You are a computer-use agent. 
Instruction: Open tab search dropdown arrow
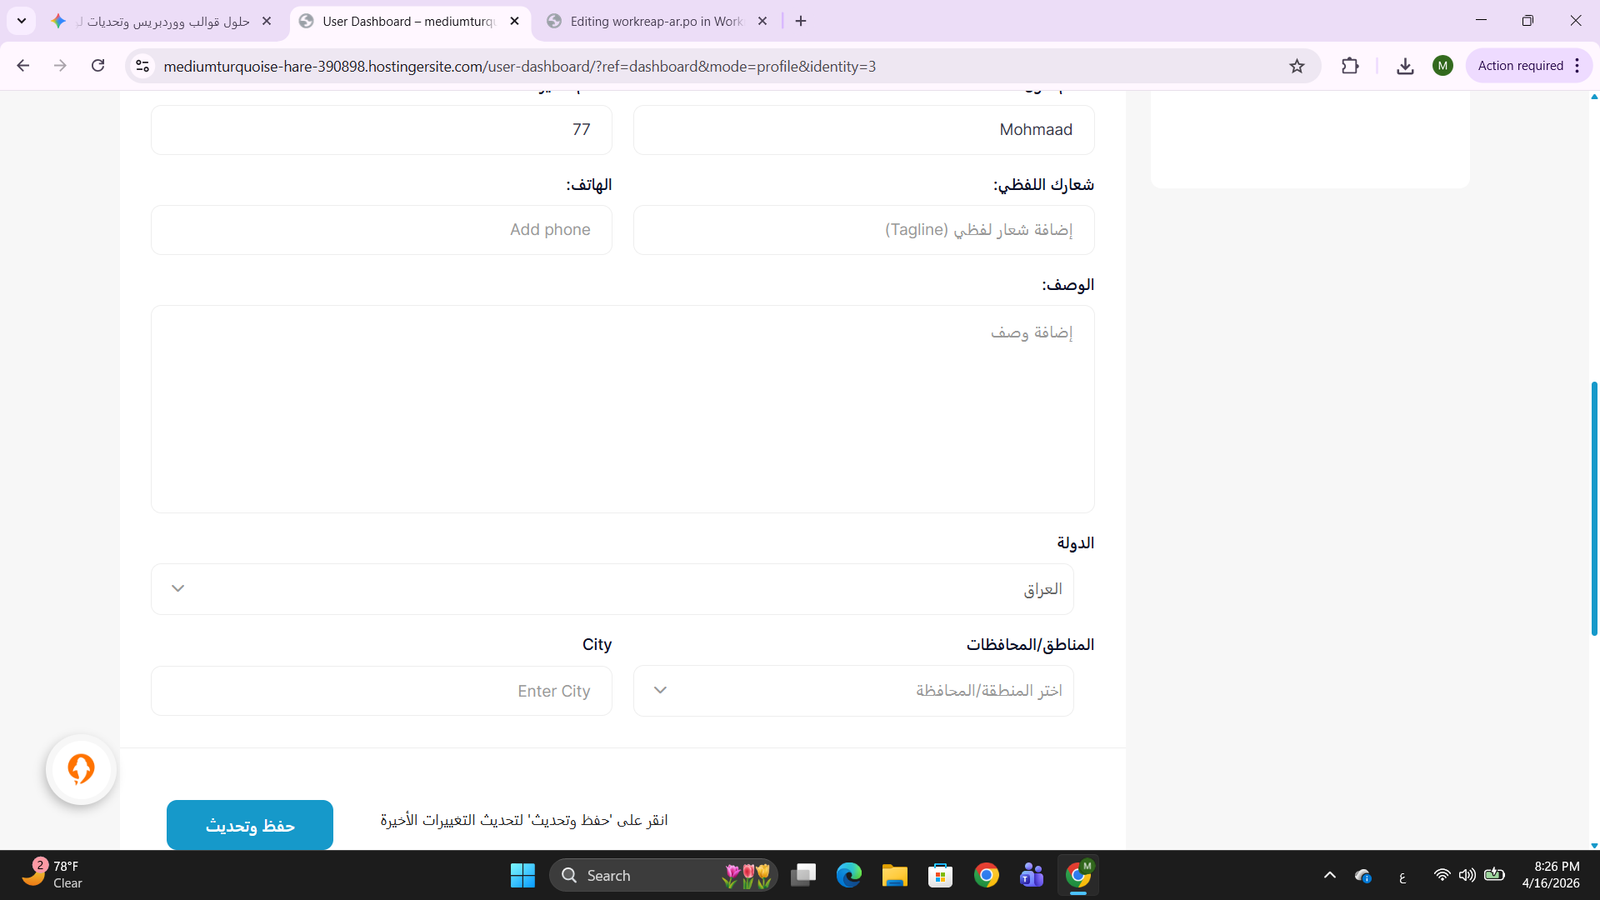point(21,21)
